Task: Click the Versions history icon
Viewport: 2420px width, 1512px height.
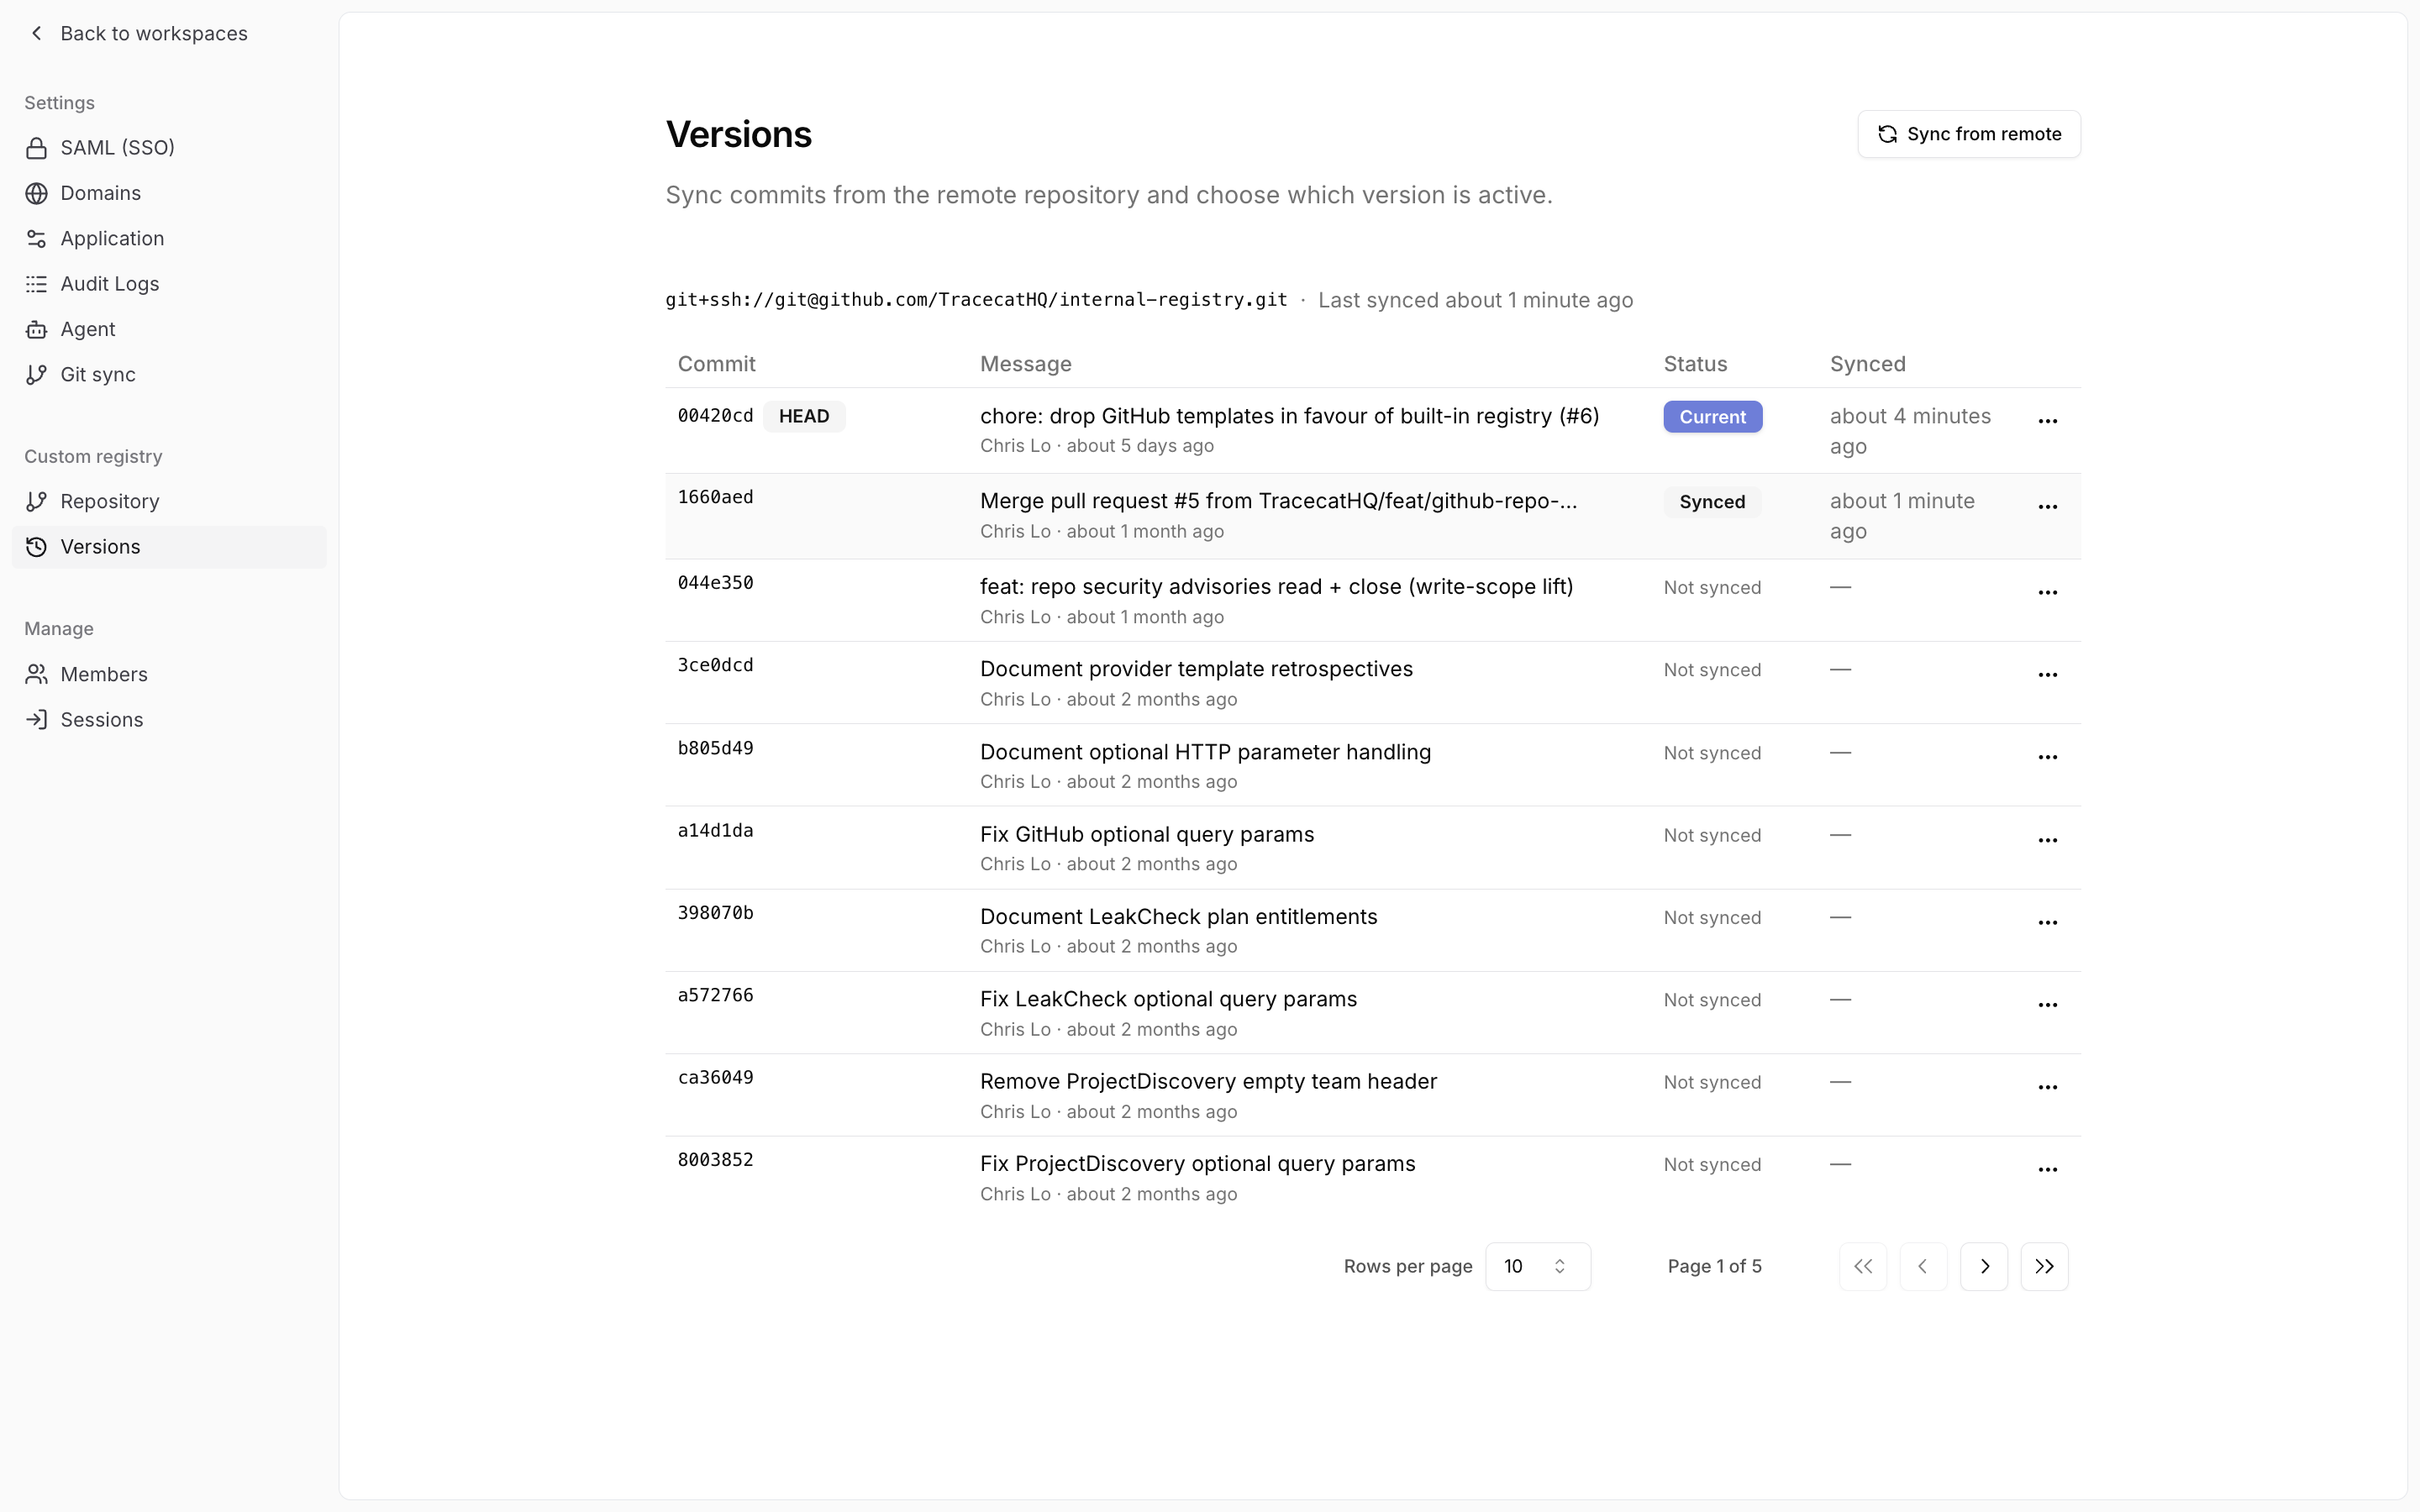Action: (x=37, y=547)
